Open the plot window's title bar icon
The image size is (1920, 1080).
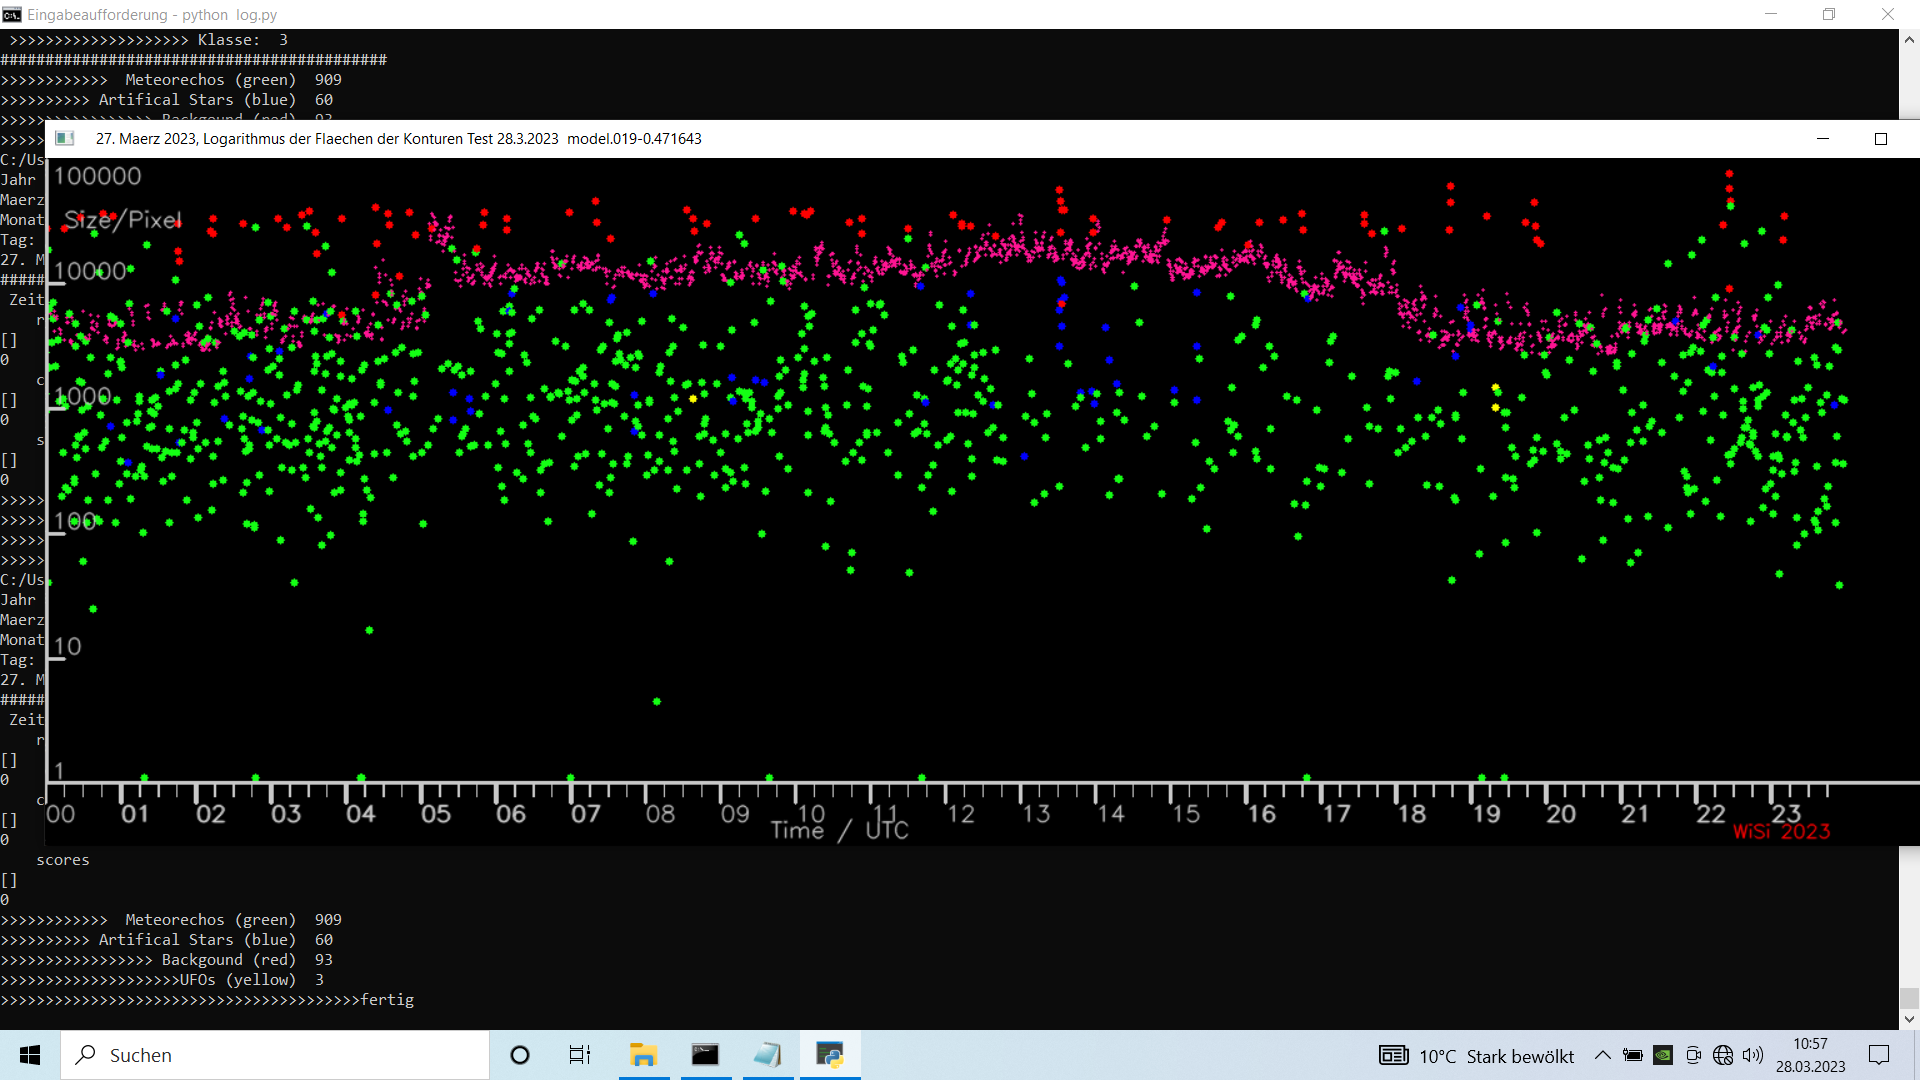click(65, 139)
